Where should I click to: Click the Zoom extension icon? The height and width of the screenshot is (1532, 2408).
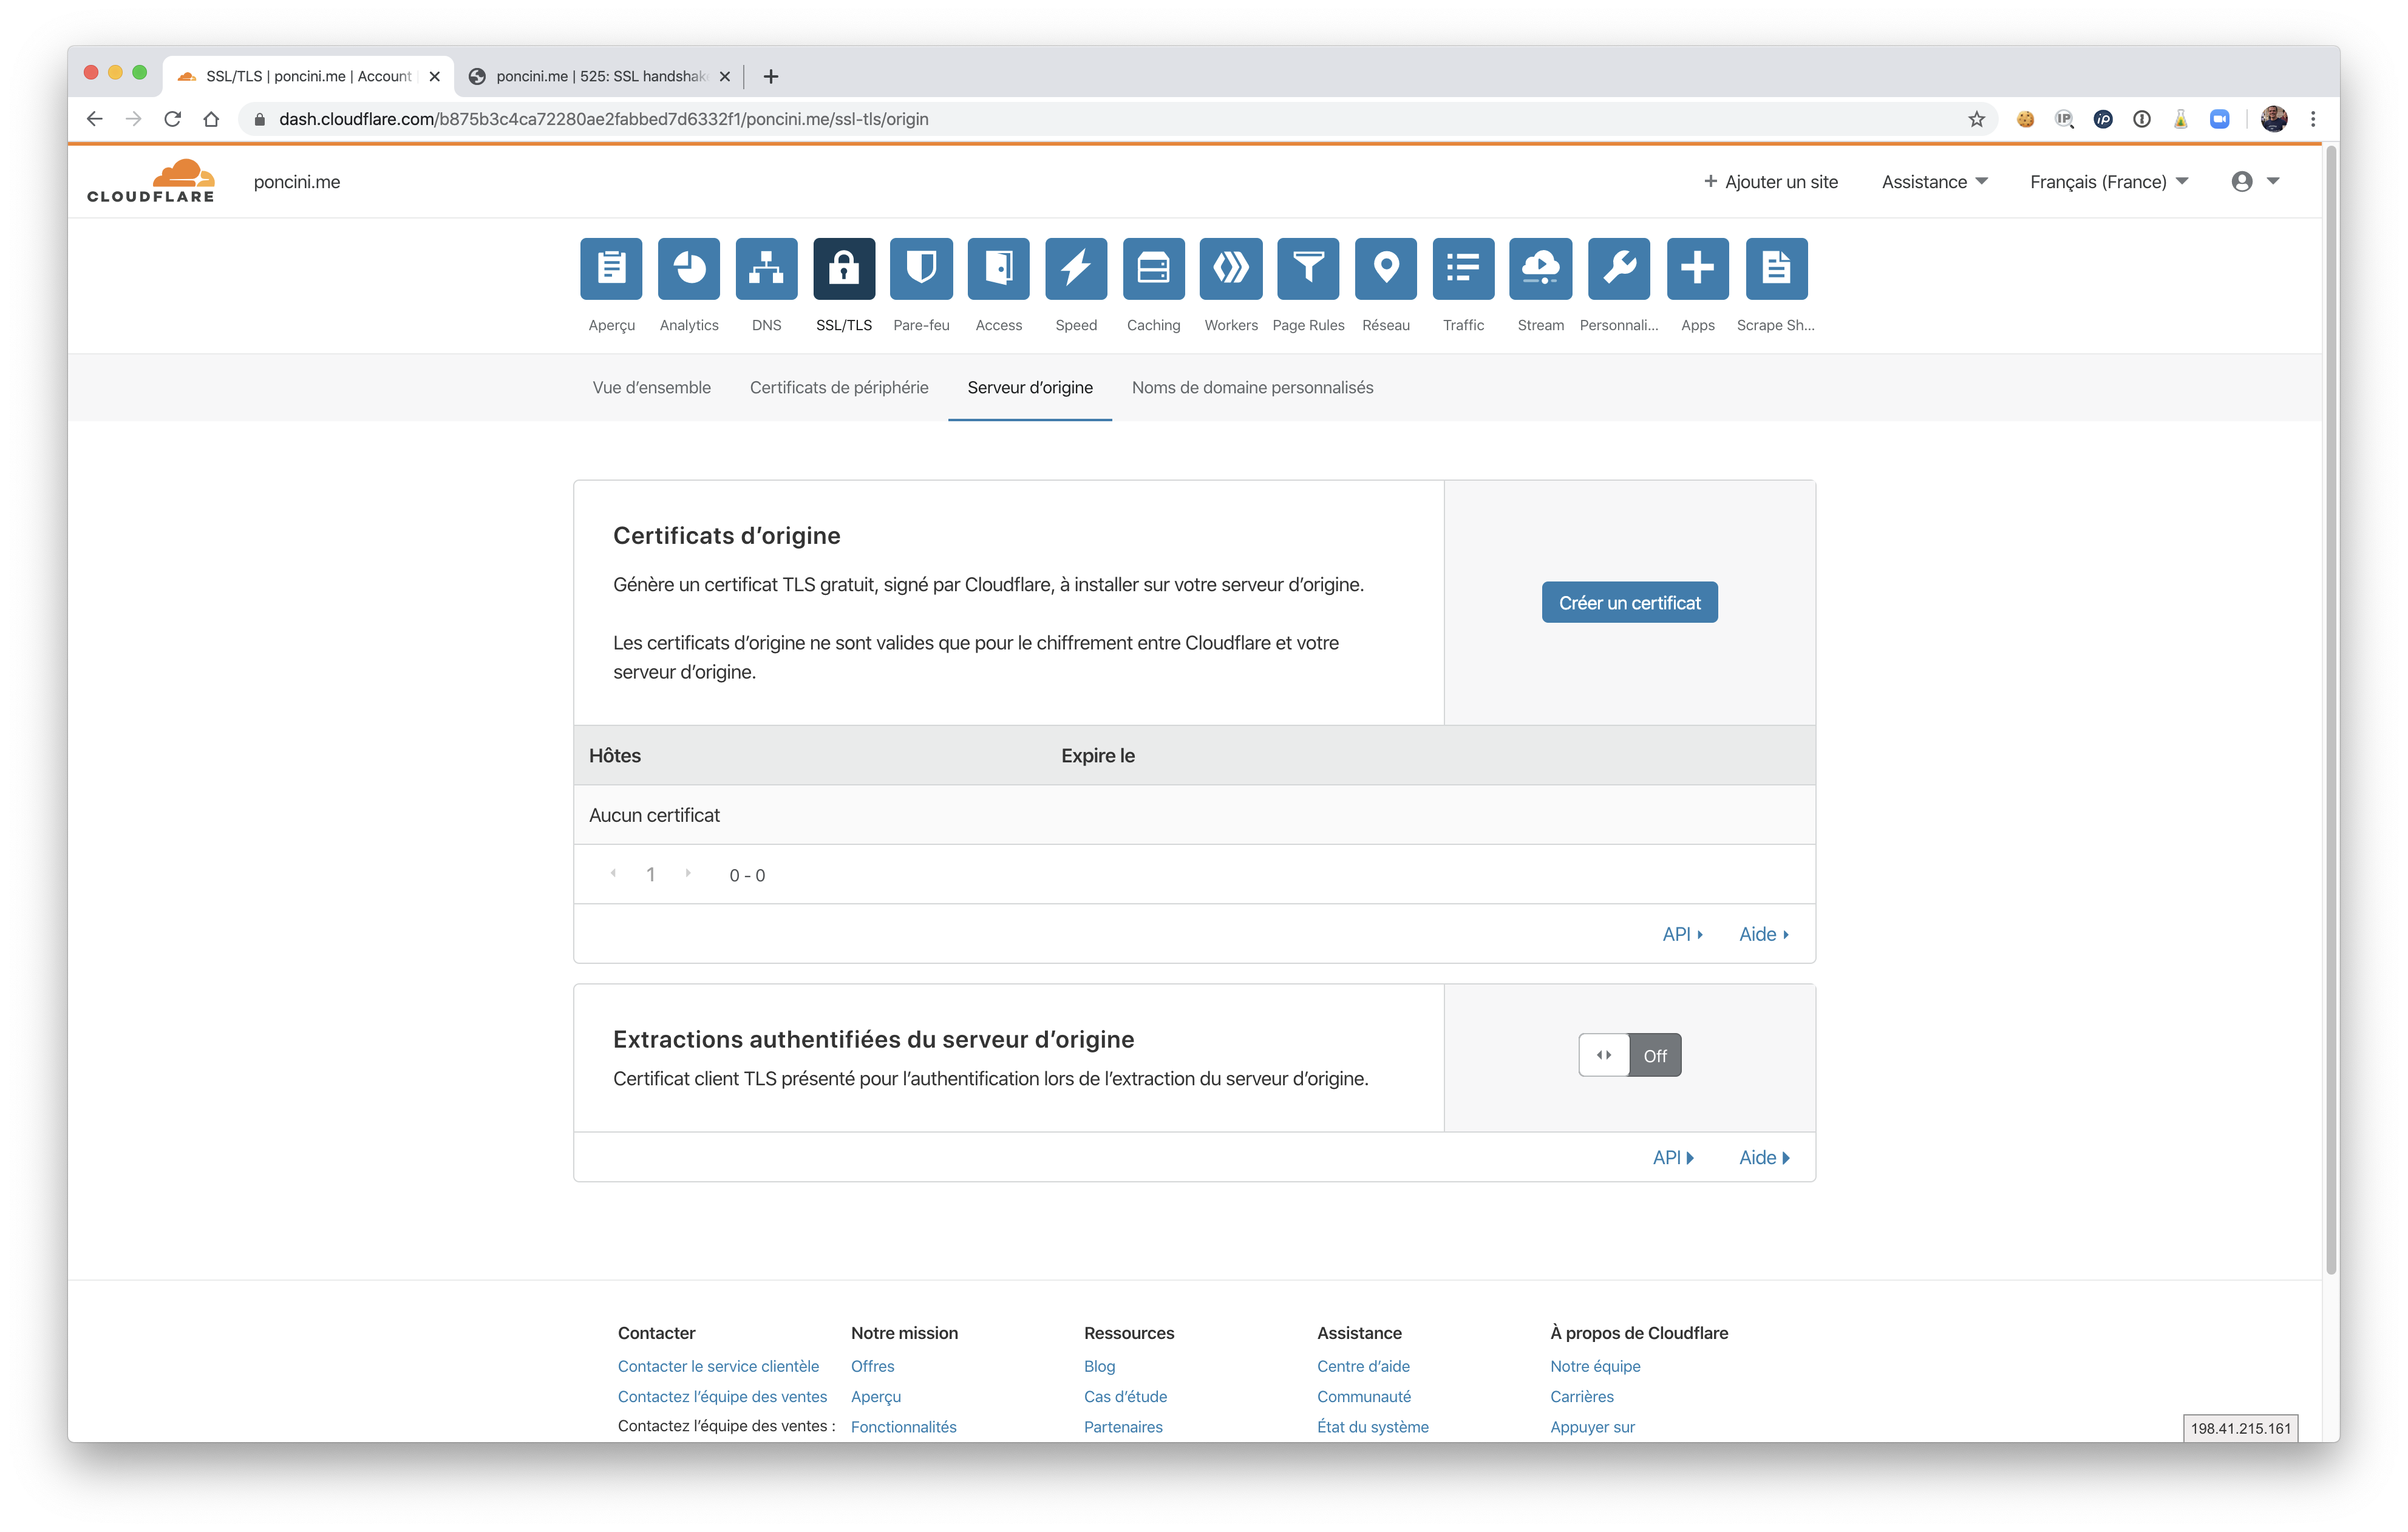[2220, 119]
